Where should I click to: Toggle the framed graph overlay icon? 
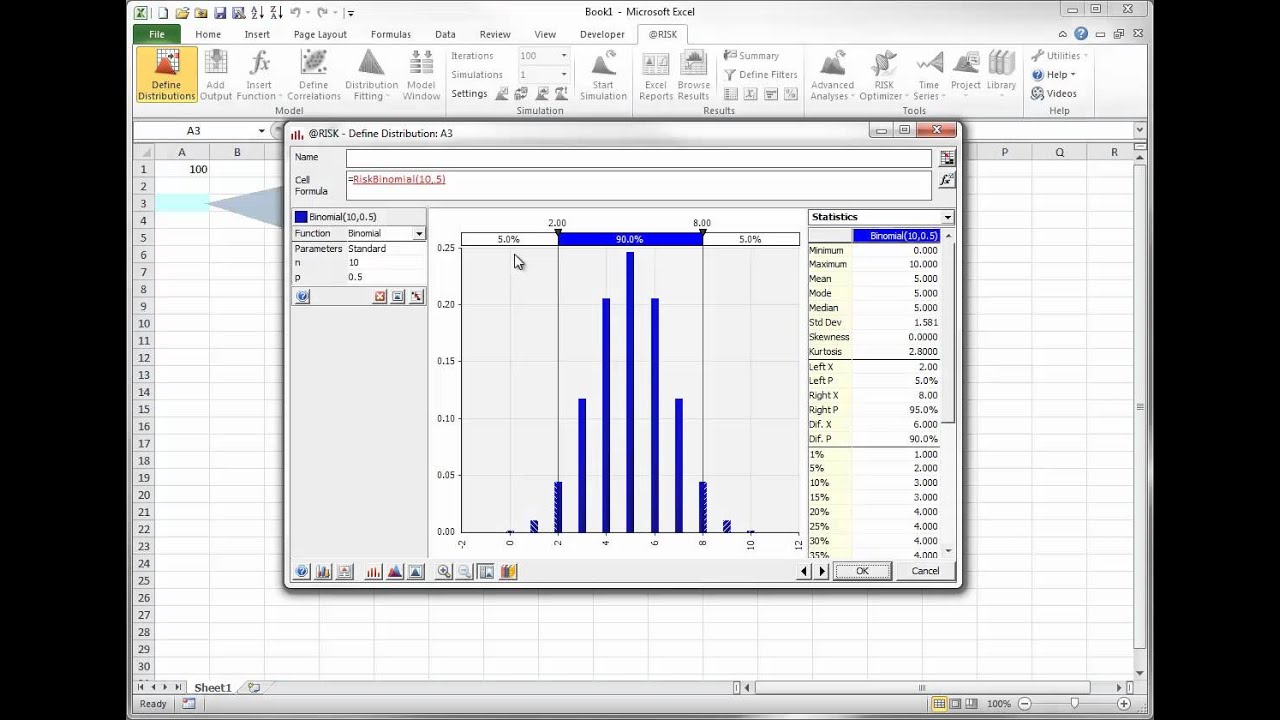416,571
